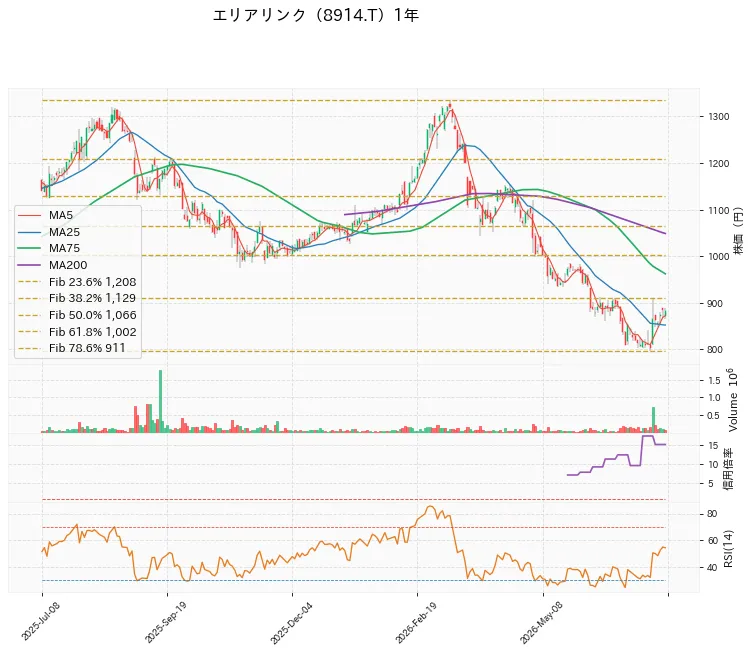
Task: Select Fib 78.6% 911 legend entry
Action: click(x=72, y=348)
